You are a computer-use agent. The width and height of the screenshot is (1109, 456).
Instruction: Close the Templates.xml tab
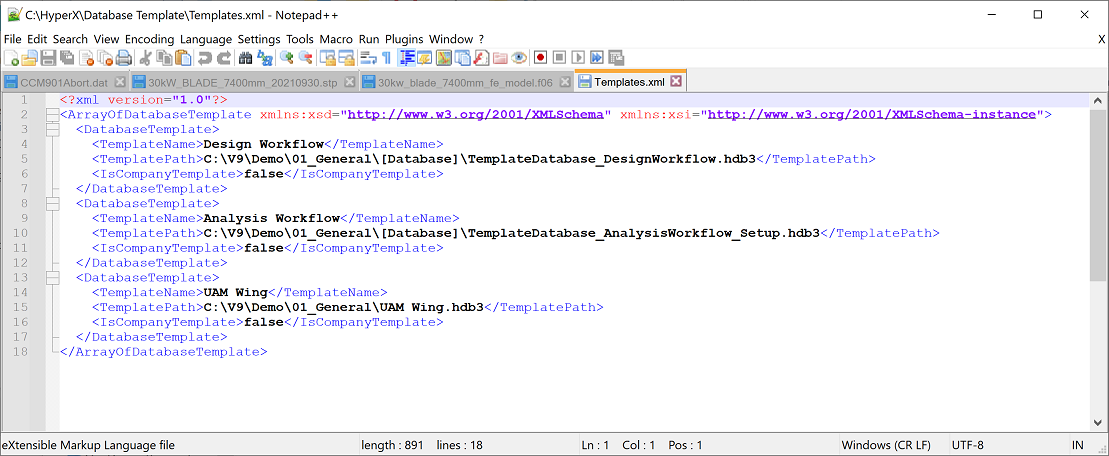675,81
